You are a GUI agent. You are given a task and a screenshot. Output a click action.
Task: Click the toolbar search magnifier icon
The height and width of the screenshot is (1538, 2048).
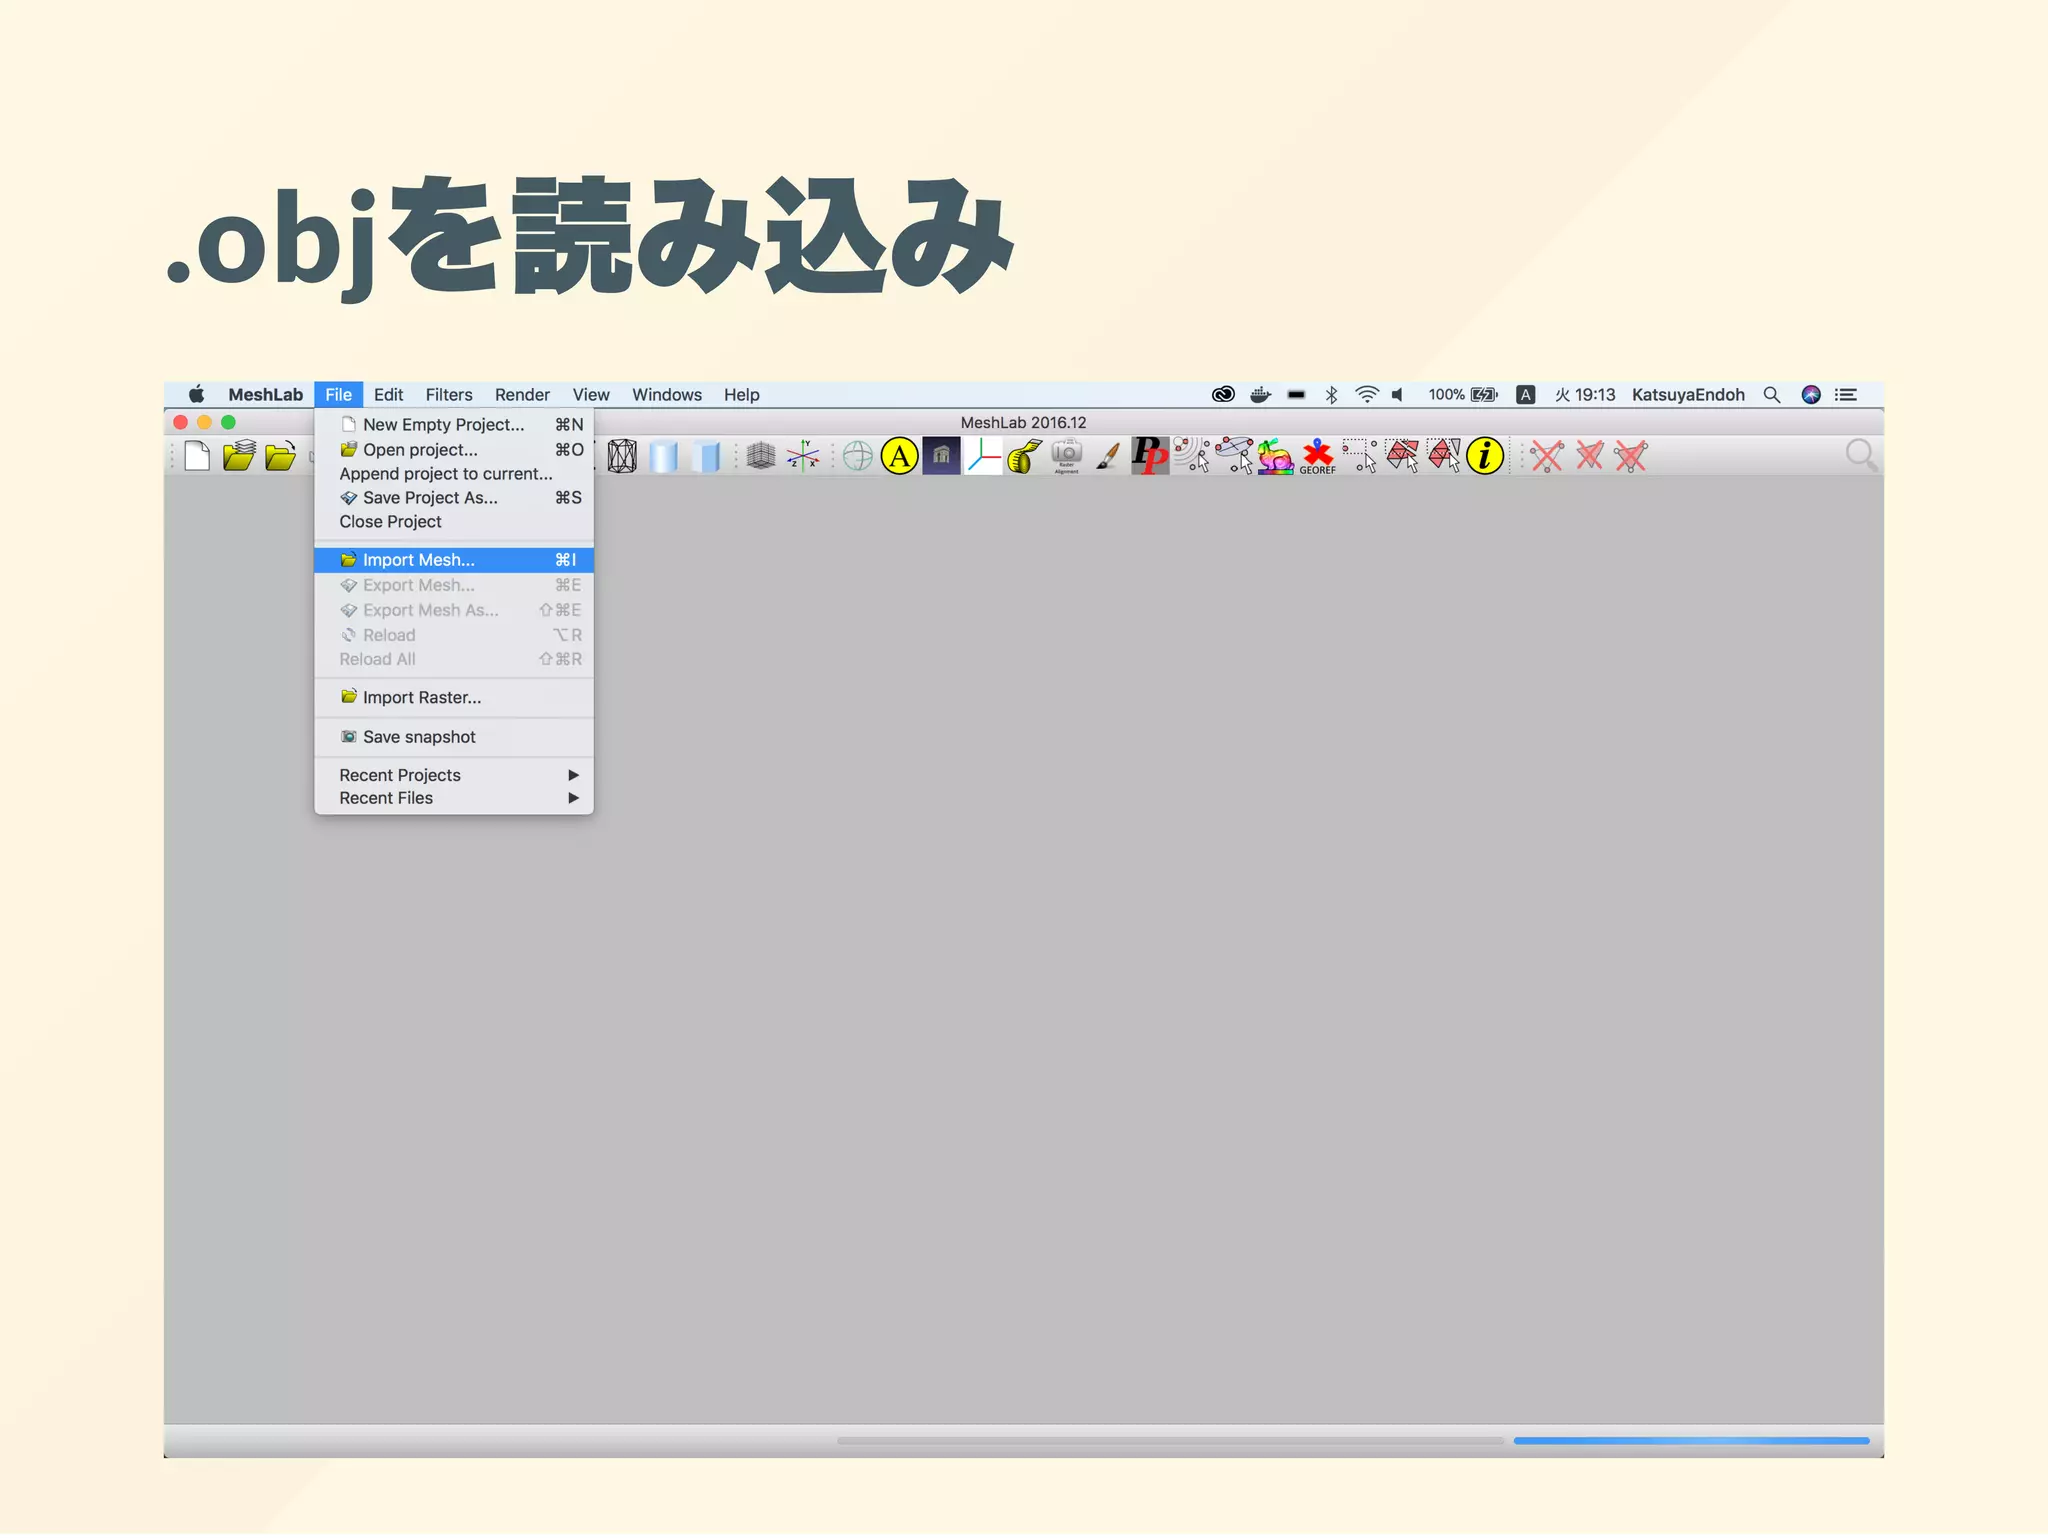[x=1861, y=456]
